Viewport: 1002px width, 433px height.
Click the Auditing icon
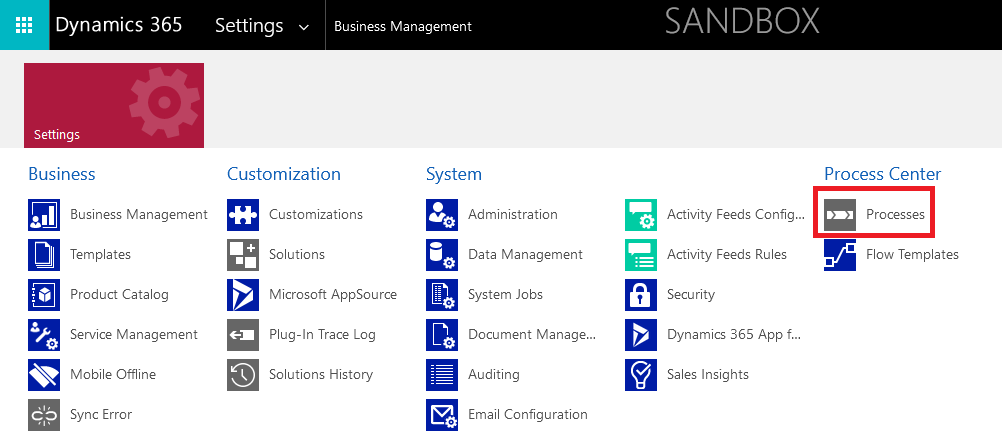coord(442,375)
